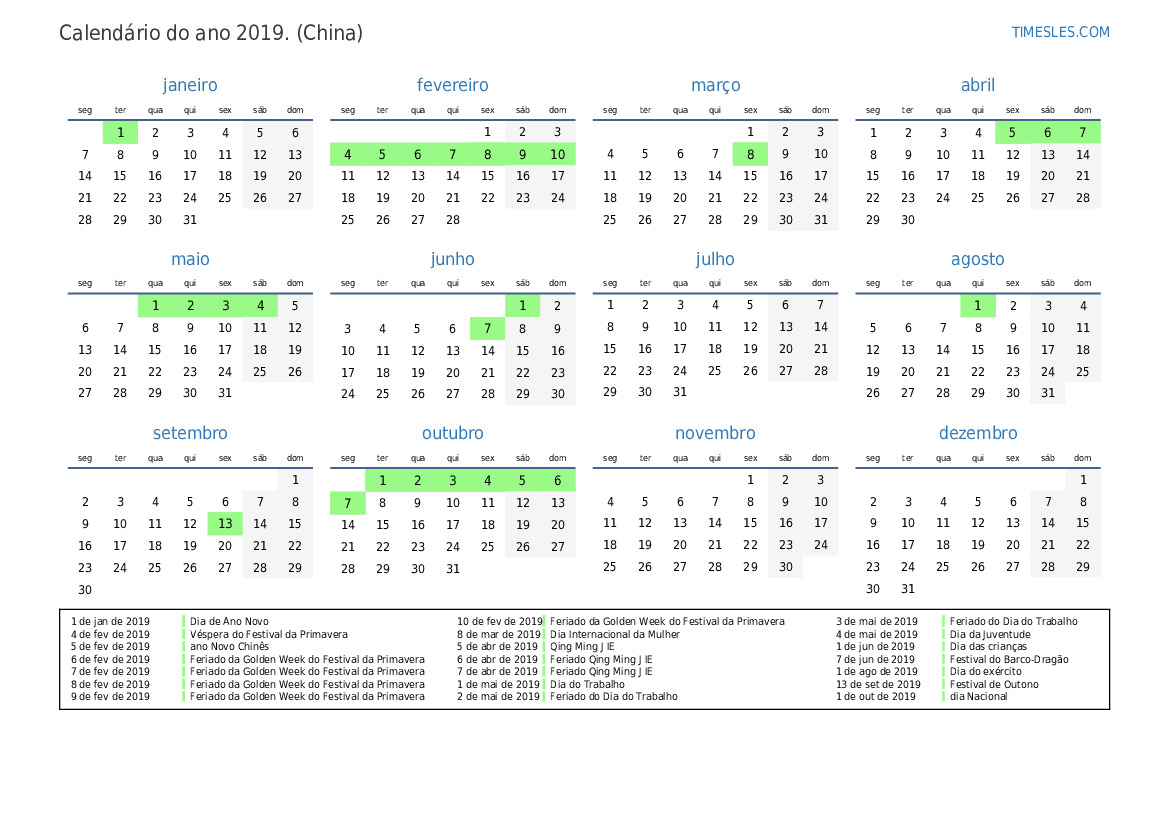
Task: Open the TIMESLES.COM link
Action: click(x=1060, y=32)
